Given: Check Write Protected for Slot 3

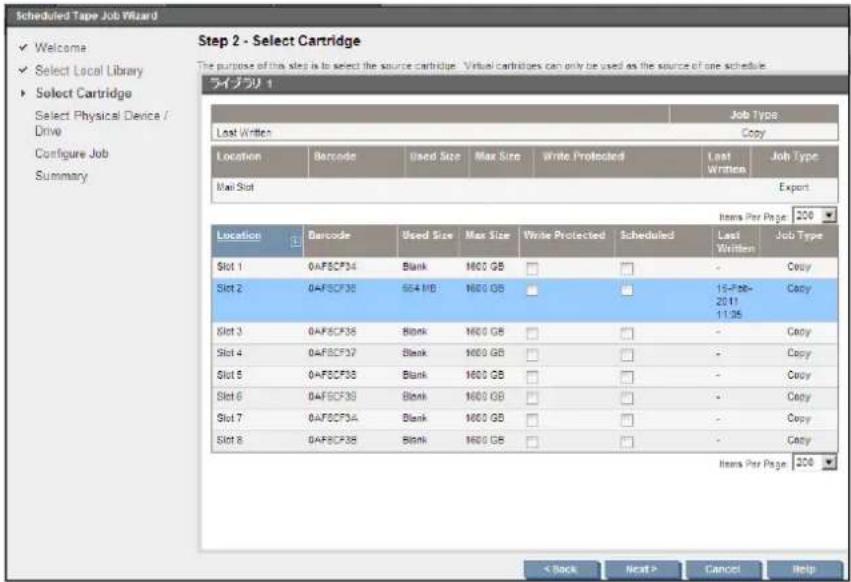Looking at the screenshot, I should [x=532, y=333].
